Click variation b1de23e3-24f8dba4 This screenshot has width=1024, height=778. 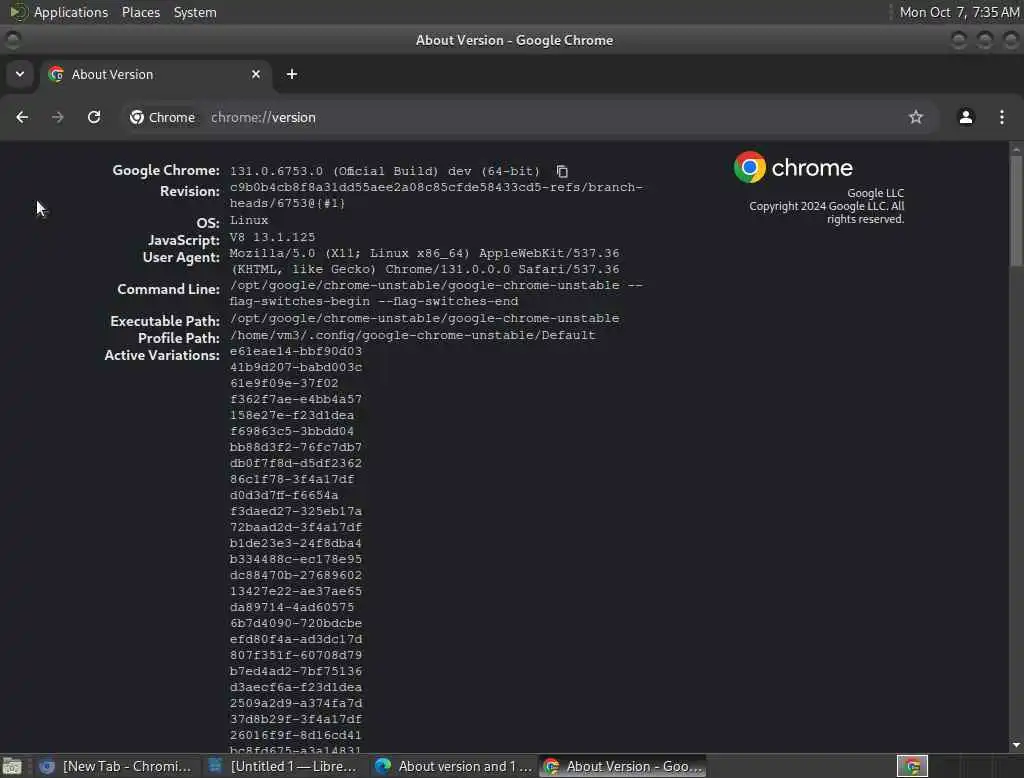click(x=296, y=543)
